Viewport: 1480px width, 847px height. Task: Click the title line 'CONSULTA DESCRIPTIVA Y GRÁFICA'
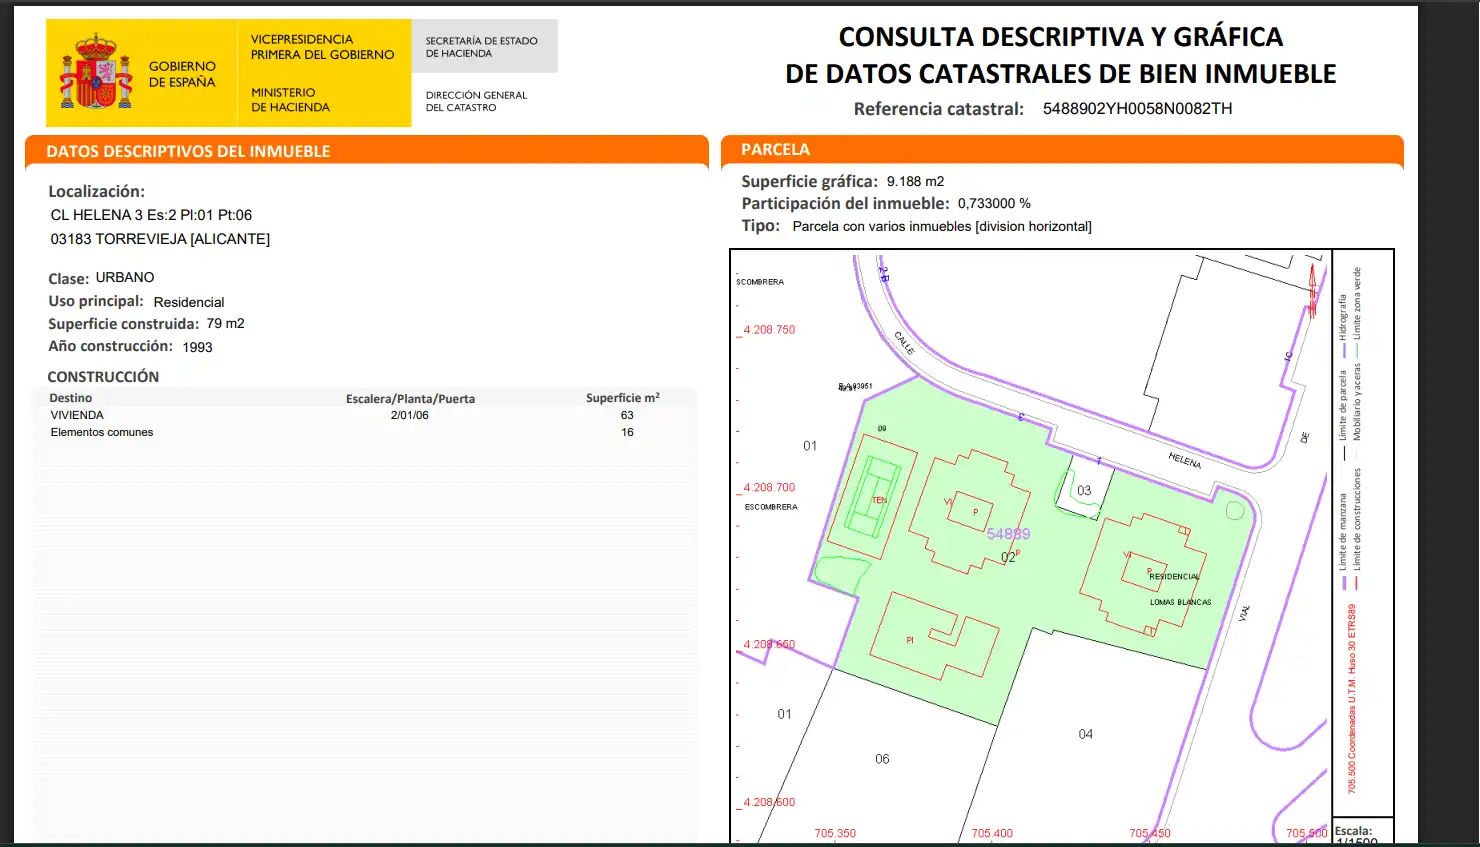click(x=1060, y=37)
